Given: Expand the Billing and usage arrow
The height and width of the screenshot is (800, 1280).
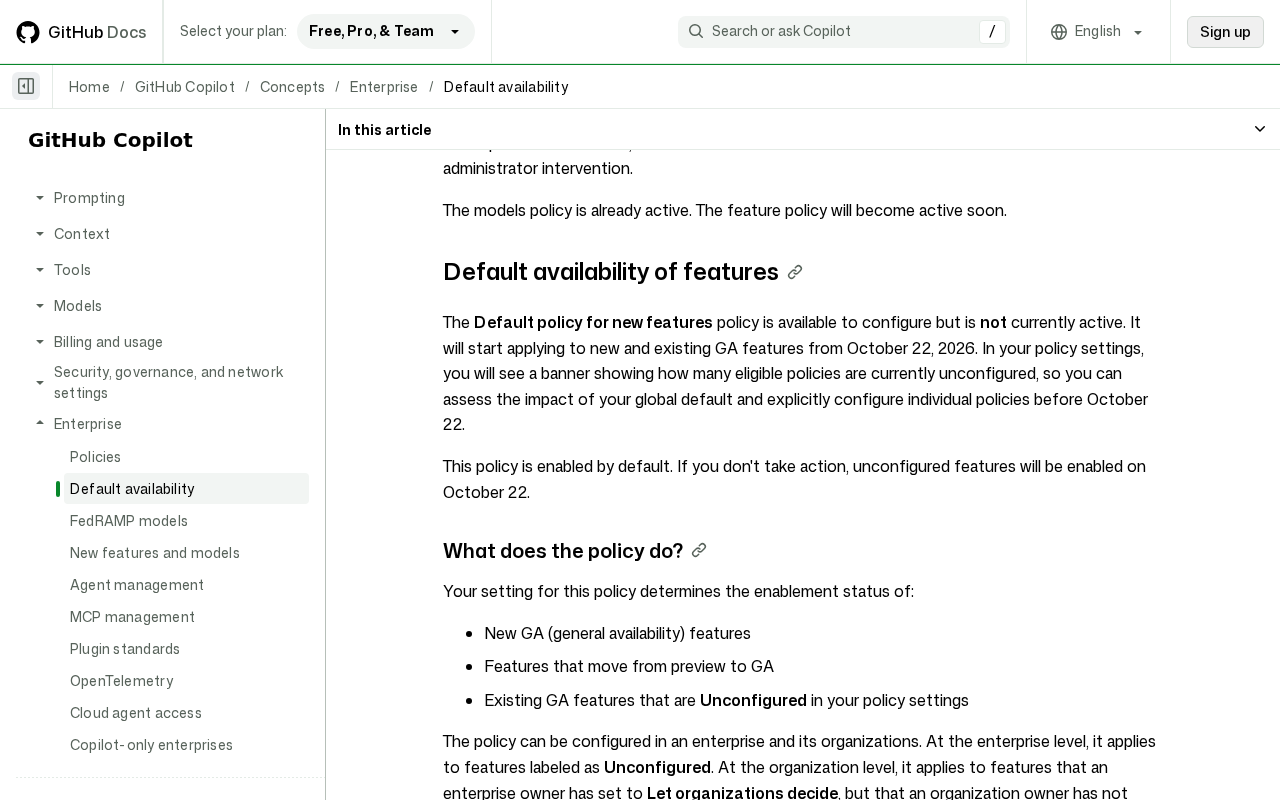Looking at the screenshot, I should [40, 342].
